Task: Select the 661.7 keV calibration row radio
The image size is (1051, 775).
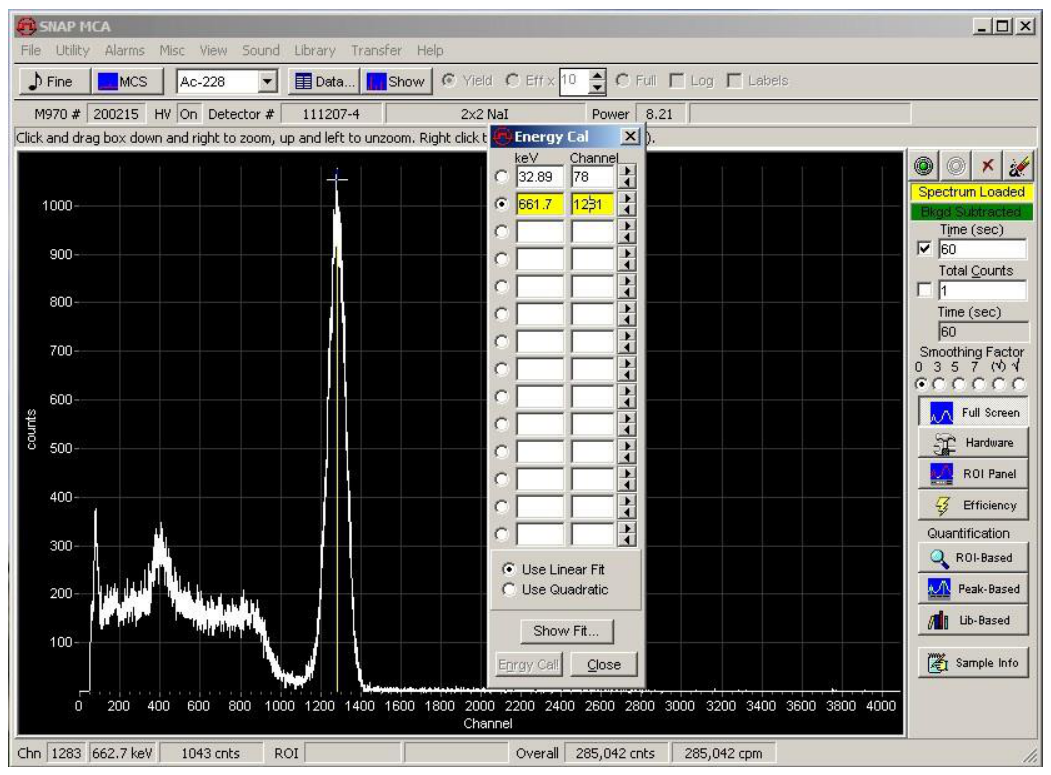Action: tap(501, 204)
